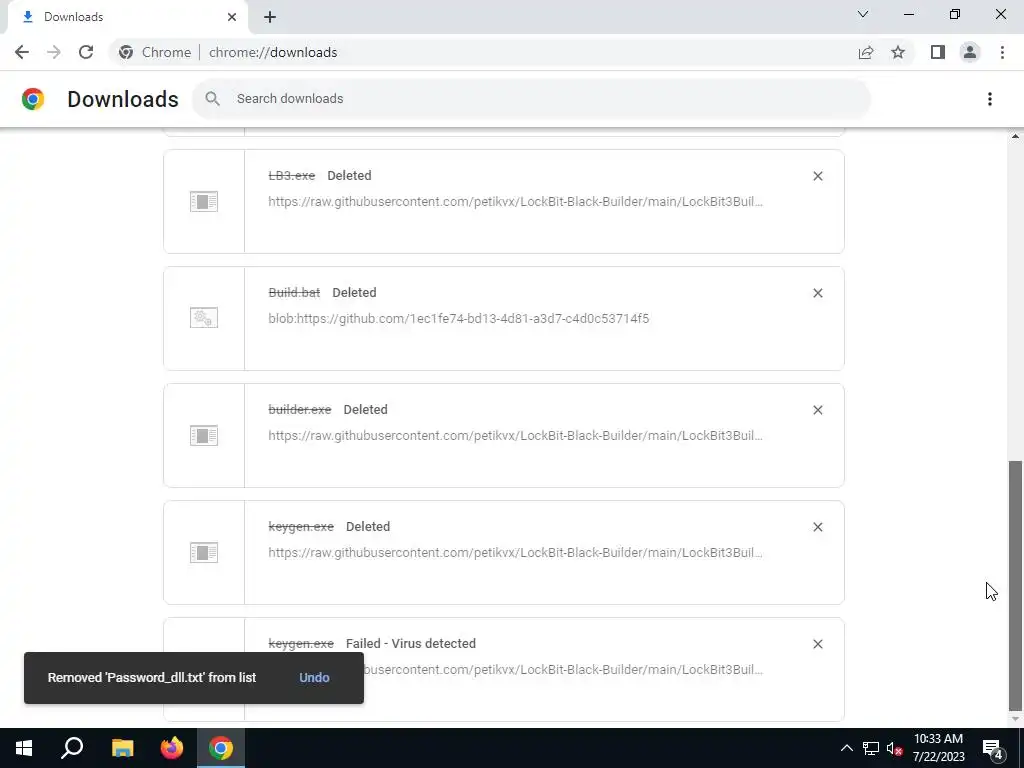Image resolution: width=1024 pixels, height=768 pixels.
Task: Click the muted volume tray icon
Action: coord(895,748)
